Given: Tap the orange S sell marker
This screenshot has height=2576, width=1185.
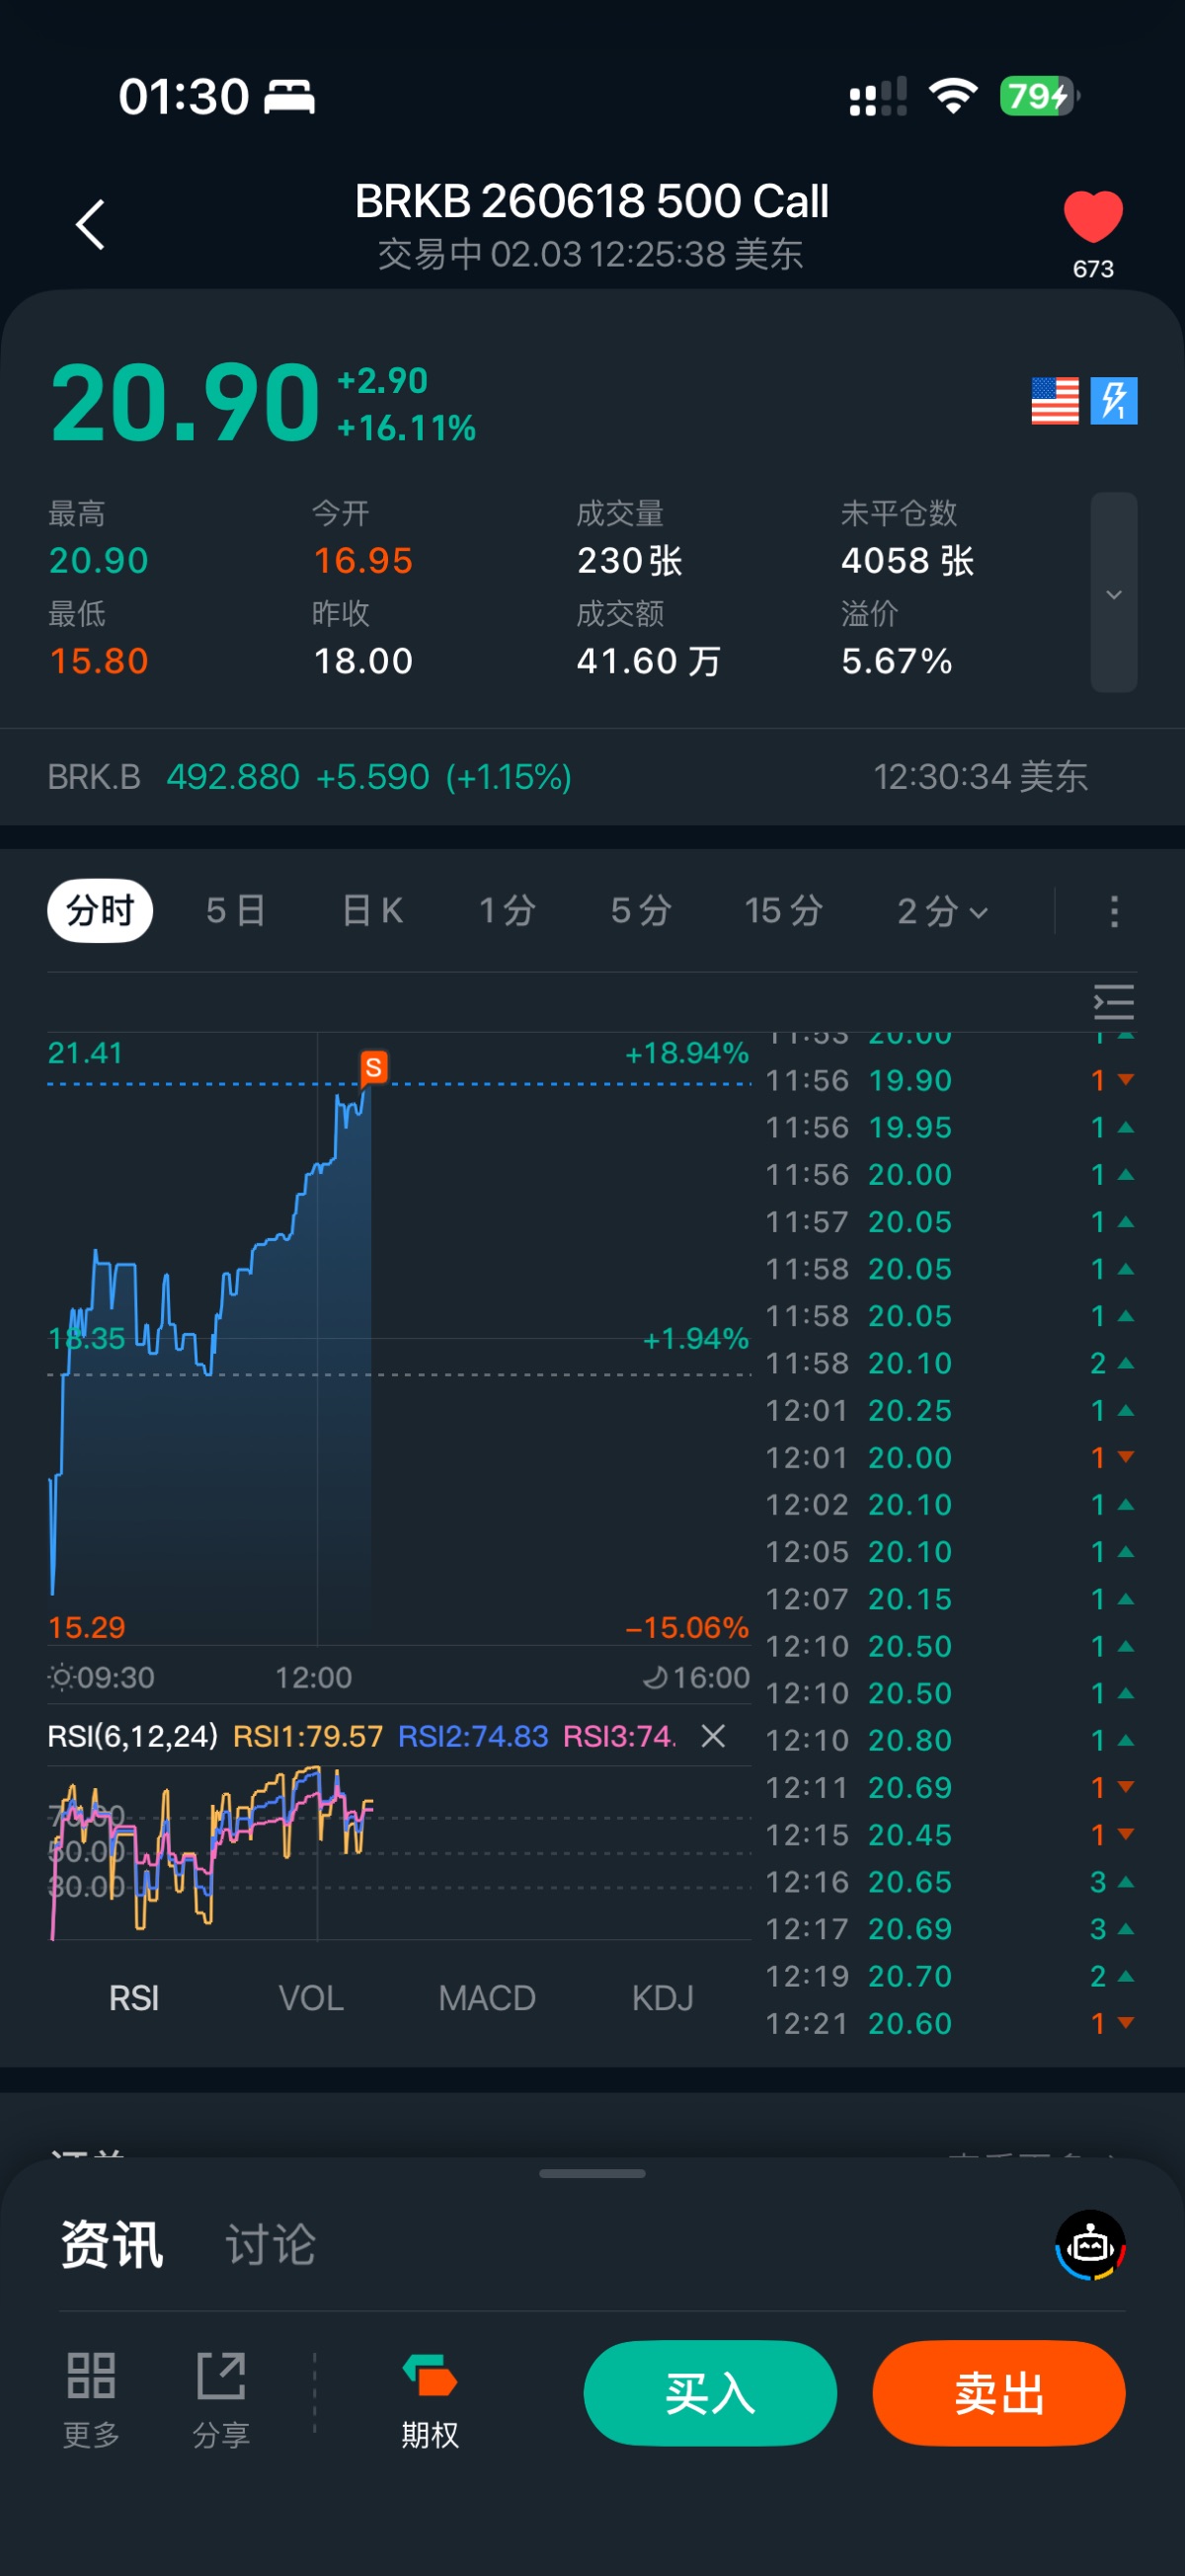Looking at the screenshot, I should point(373,1067).
